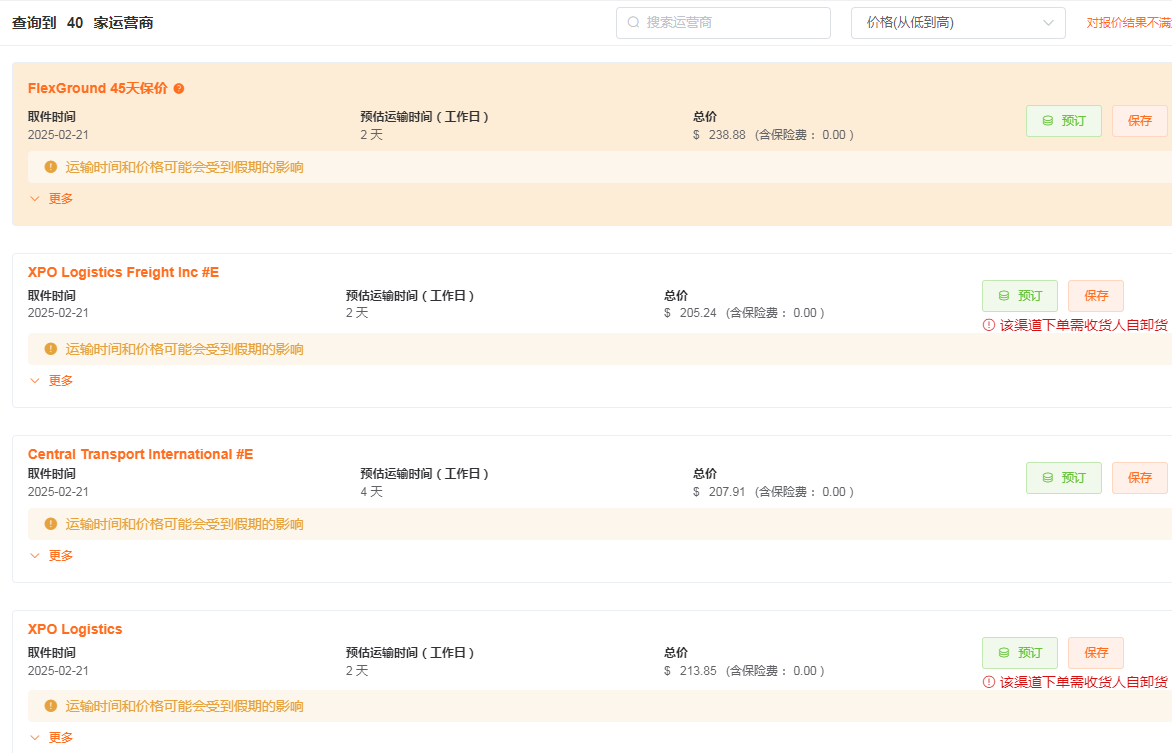Click the 查询到 40 家运营商 result count
The image size is (1172, 753).
click(x=82, y=22)
